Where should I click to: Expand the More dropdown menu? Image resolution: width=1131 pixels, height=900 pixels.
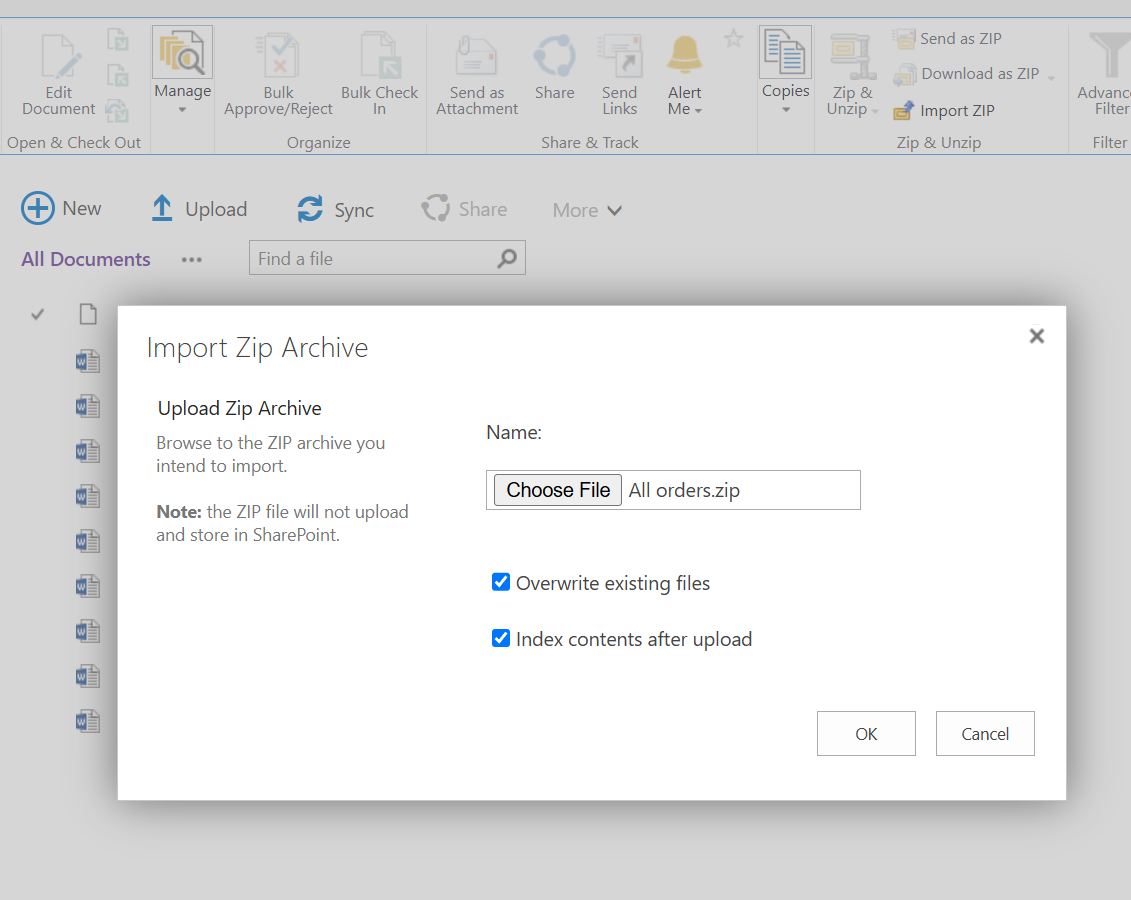(x=587, y=211)
